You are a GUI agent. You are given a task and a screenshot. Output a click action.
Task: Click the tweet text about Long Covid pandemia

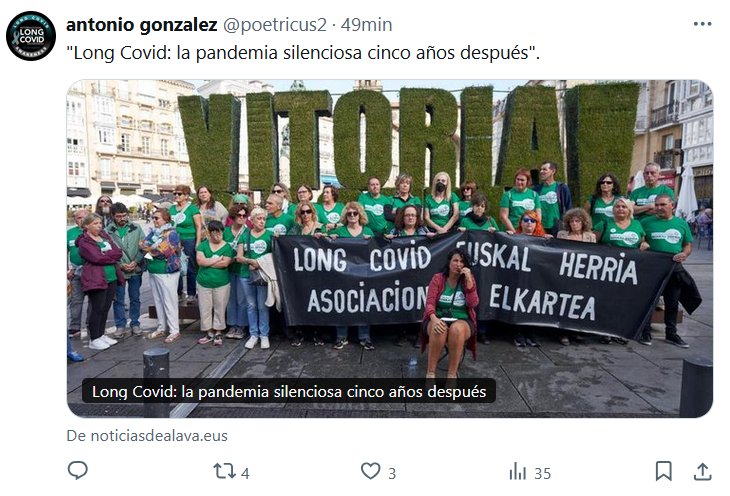303,53
